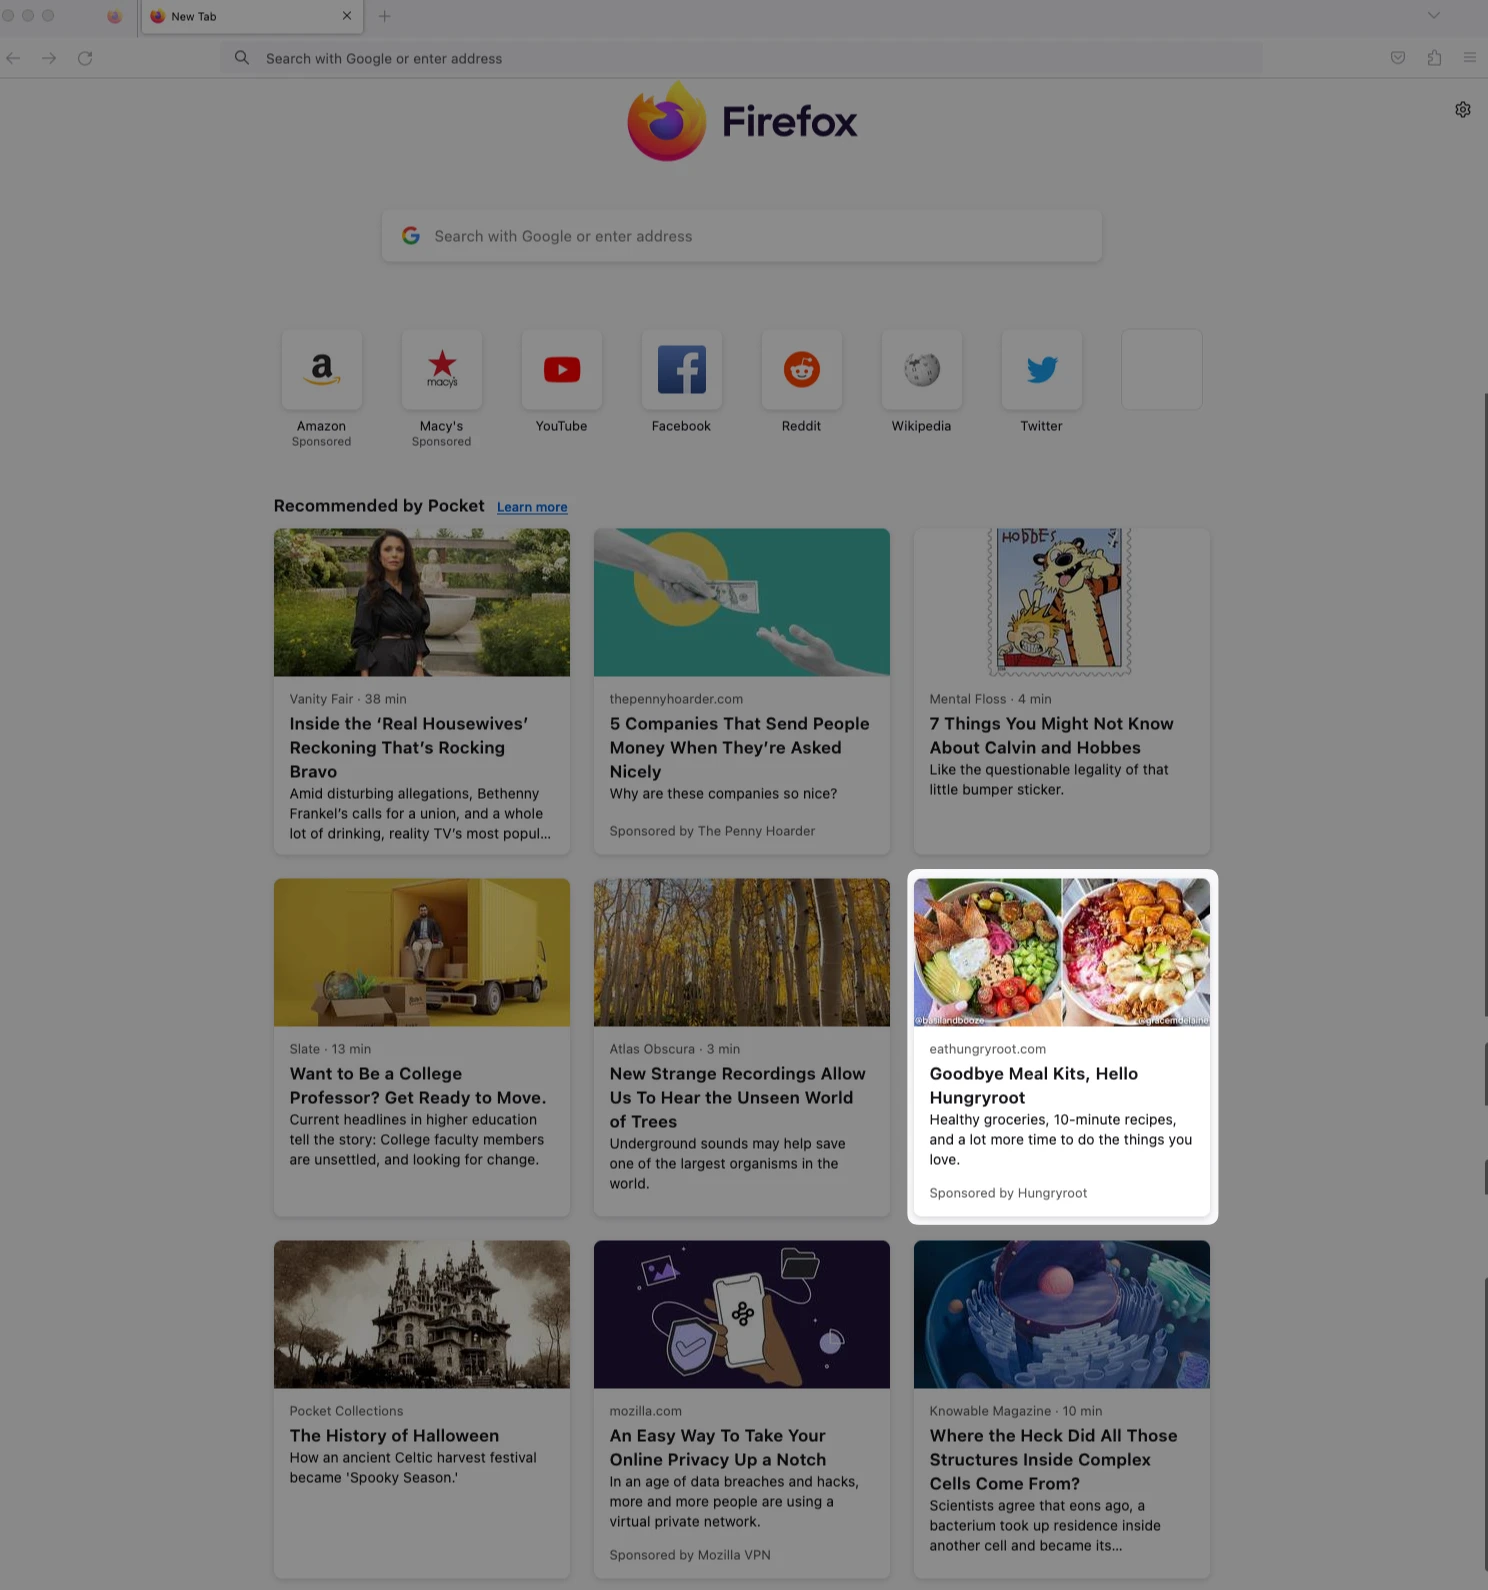Focus the URL bar address field
Viewport: 1488px width, 1590px height.
pos(741,59)
